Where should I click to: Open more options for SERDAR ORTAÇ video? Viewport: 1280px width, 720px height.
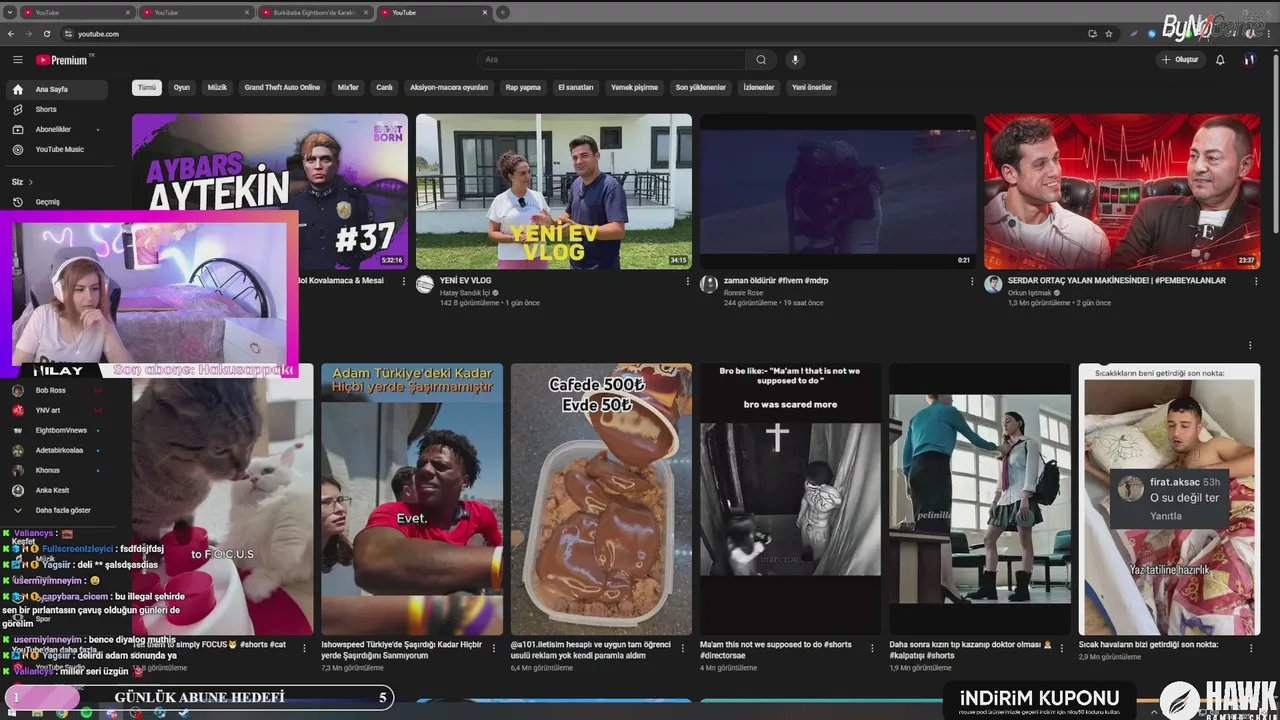(x=1256, y=282)
